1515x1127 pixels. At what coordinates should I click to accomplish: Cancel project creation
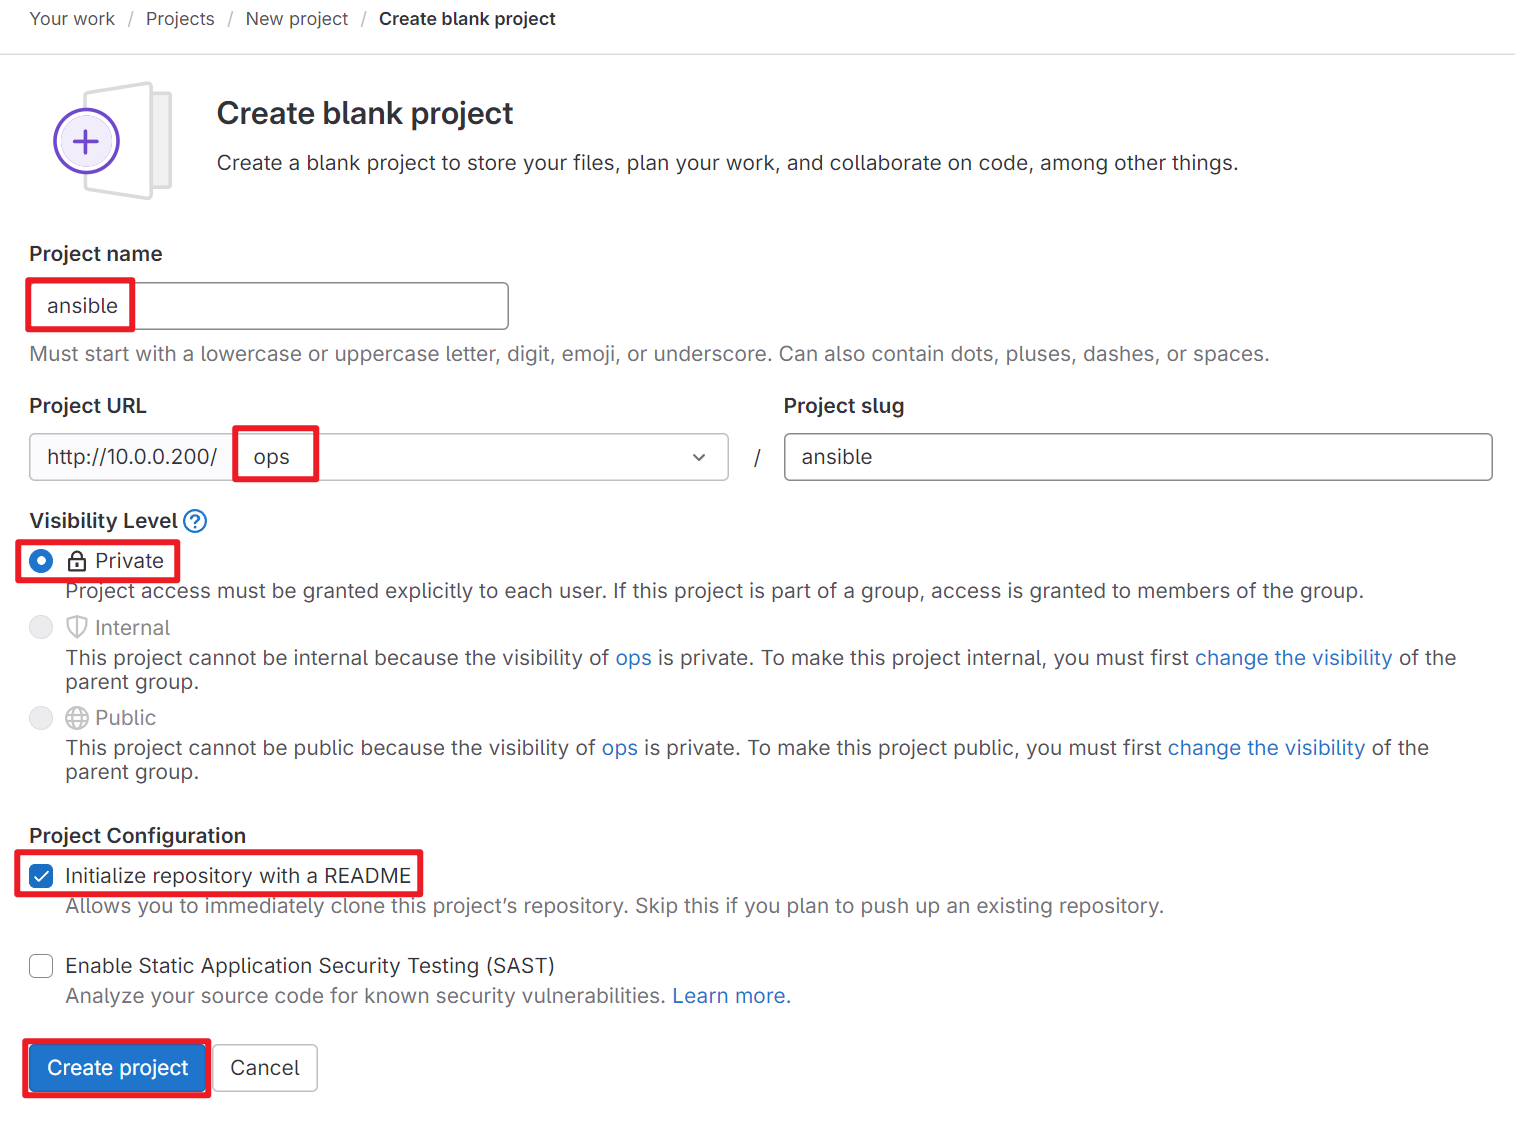[265, 1068]
